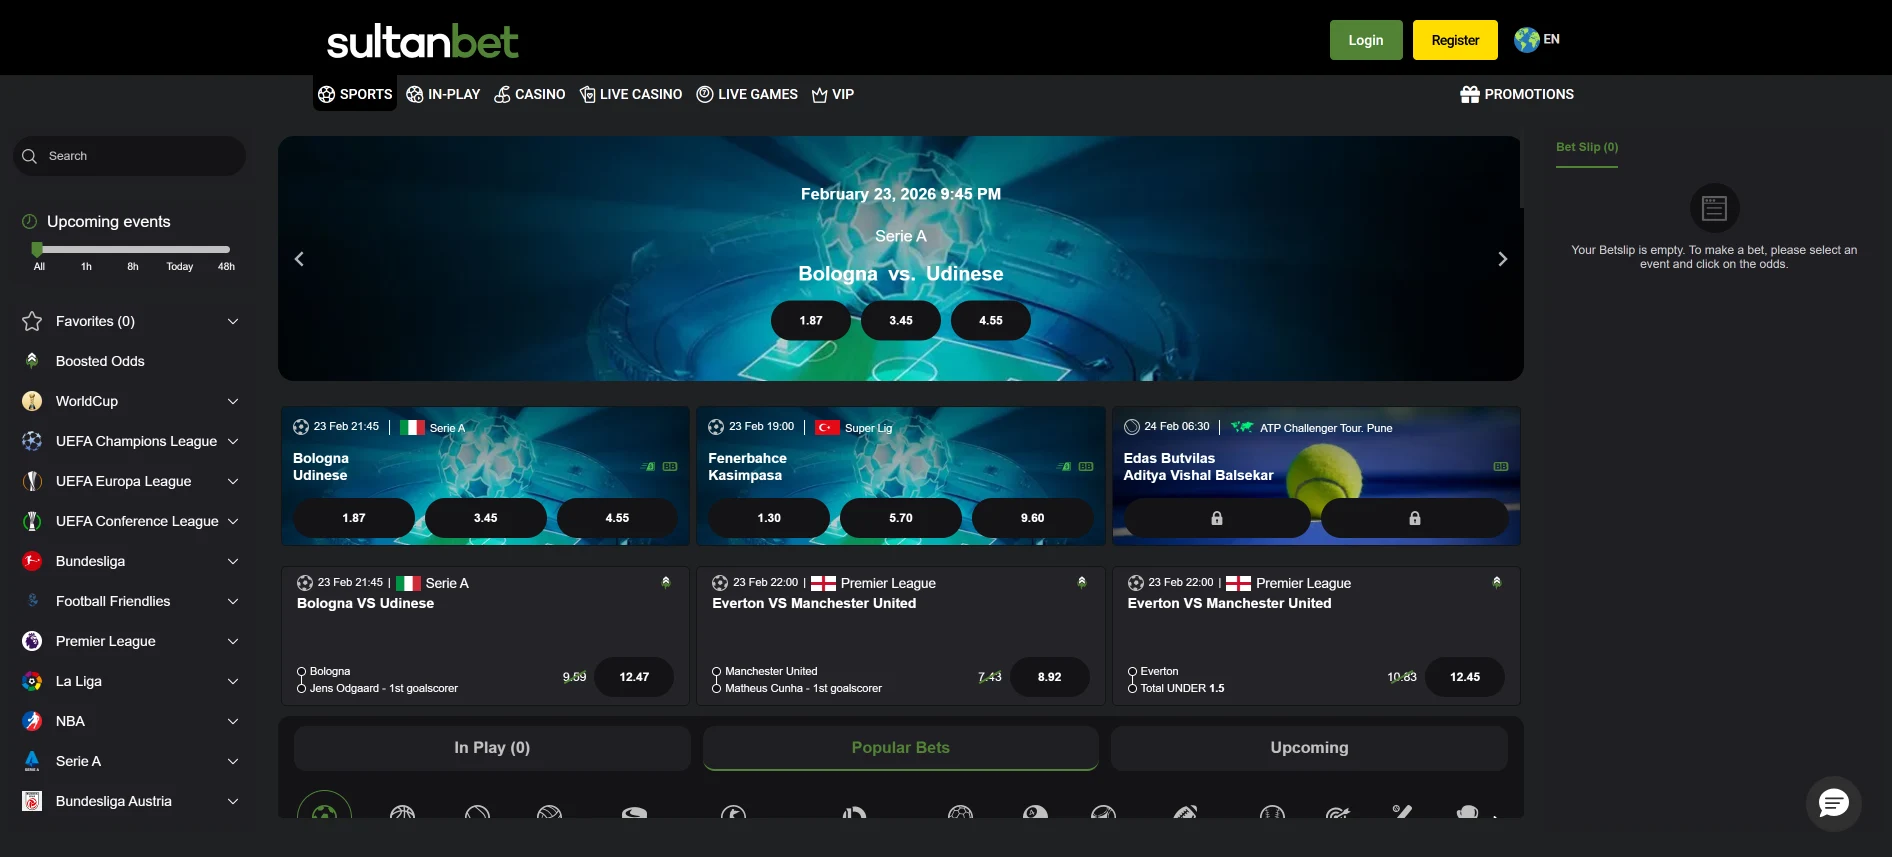Go to next banner slide
The height and width of the screenshot is (857, 1892).
(1502, 259)
